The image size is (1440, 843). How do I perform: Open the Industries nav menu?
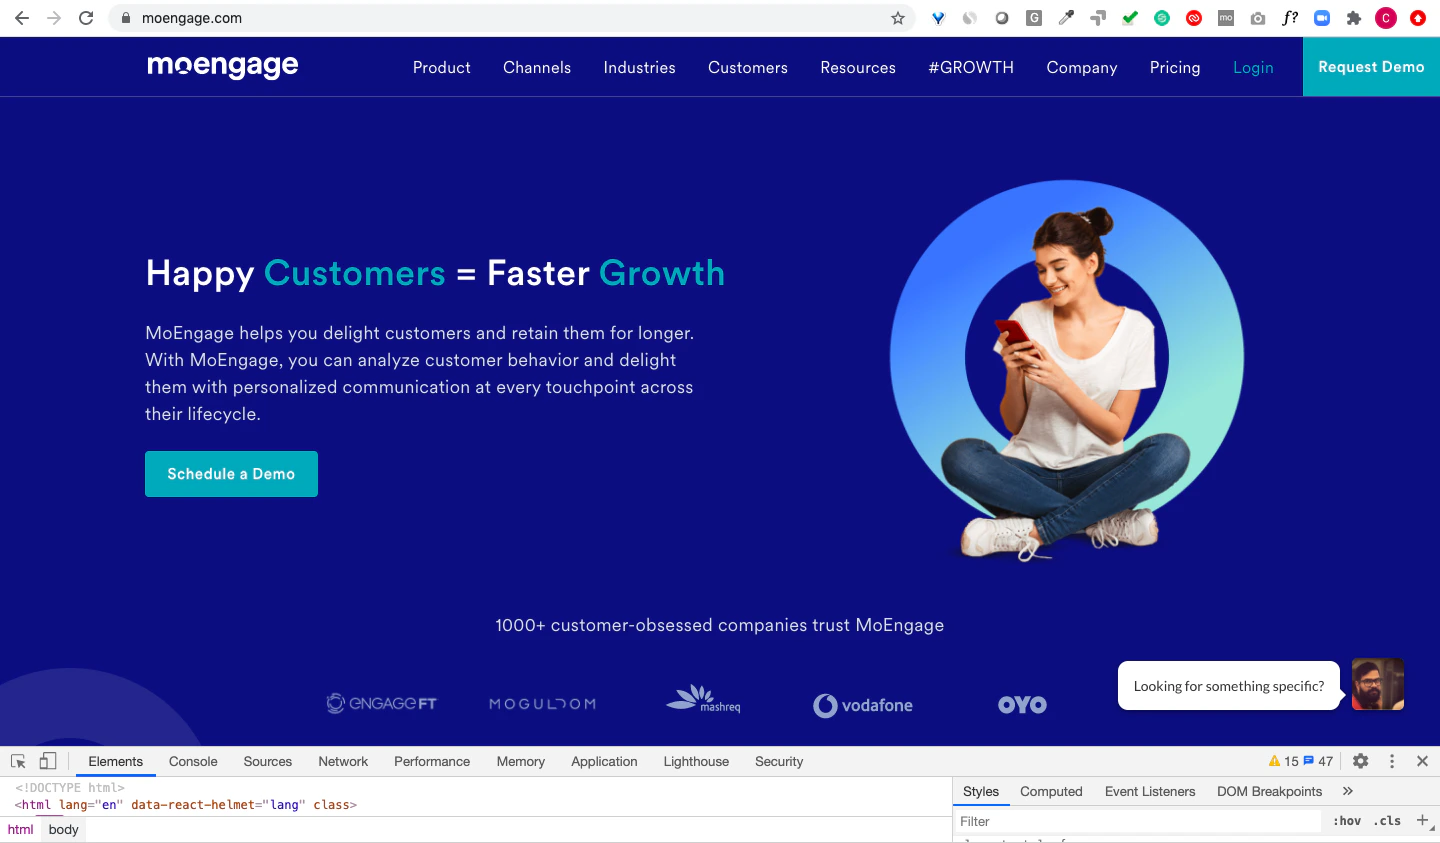click(x=640, y=67)
